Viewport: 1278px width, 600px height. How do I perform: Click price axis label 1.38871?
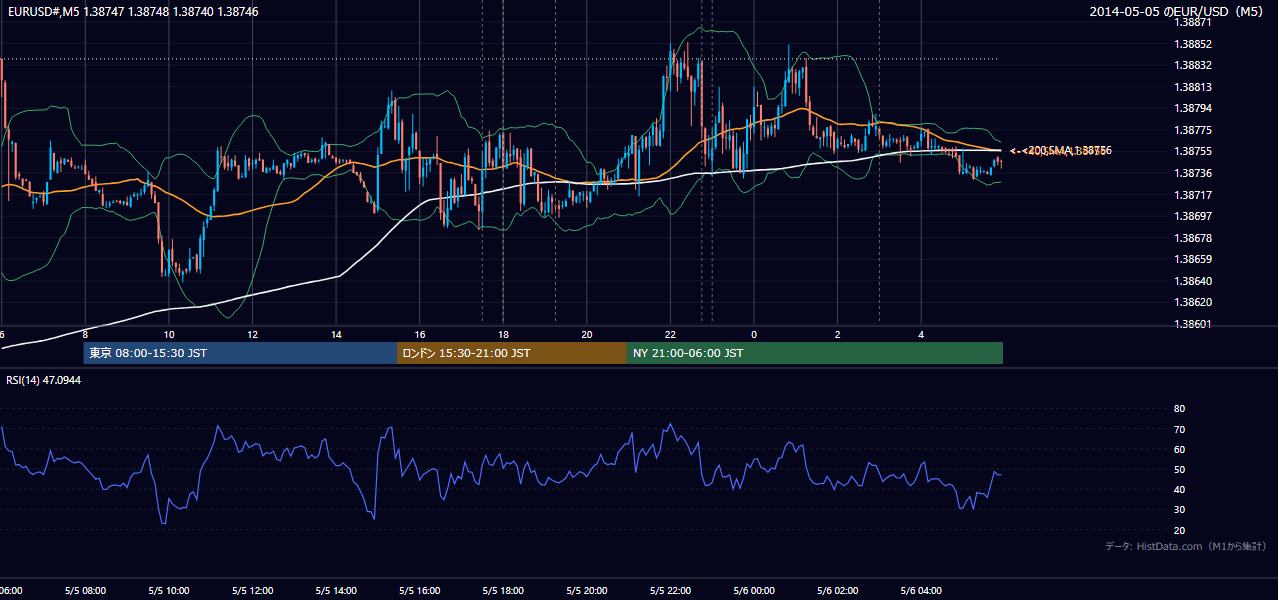tap(1192, 22)
